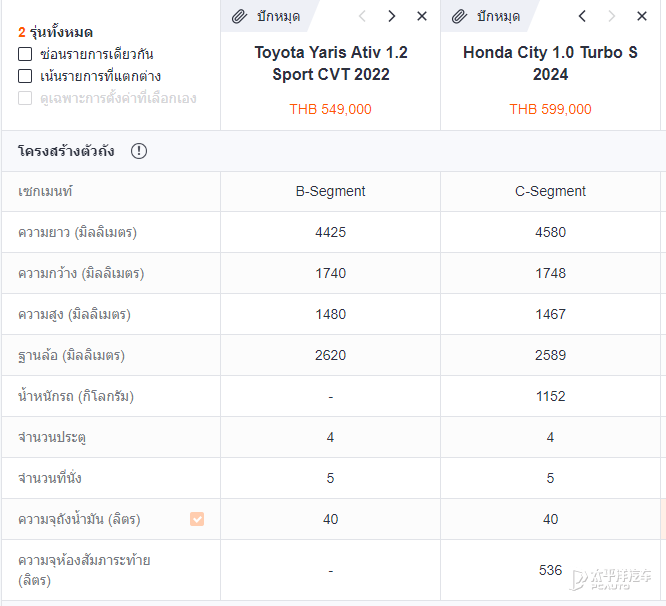
Task: Click disabled right arrow on Honda column
Action: [612, 16]
